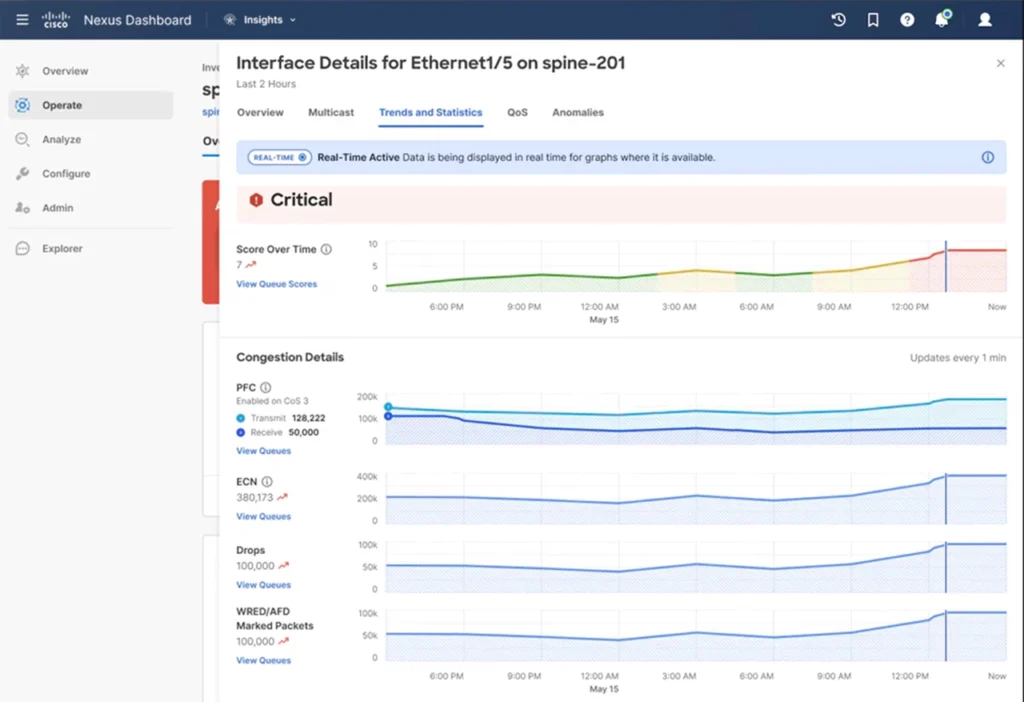Open the Insights service dropdown
The width and height of the screenshot is (1024, 702).
click(260, 20)
